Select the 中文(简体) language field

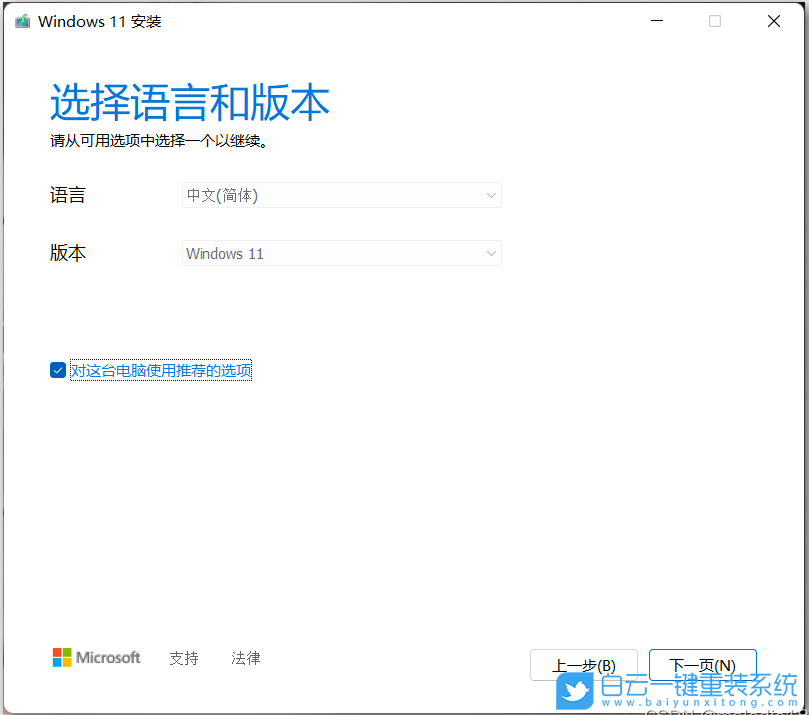point(300,195)
